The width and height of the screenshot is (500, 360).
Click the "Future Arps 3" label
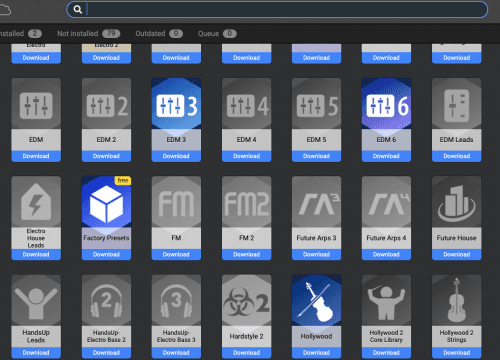click(x=317, y=238)
